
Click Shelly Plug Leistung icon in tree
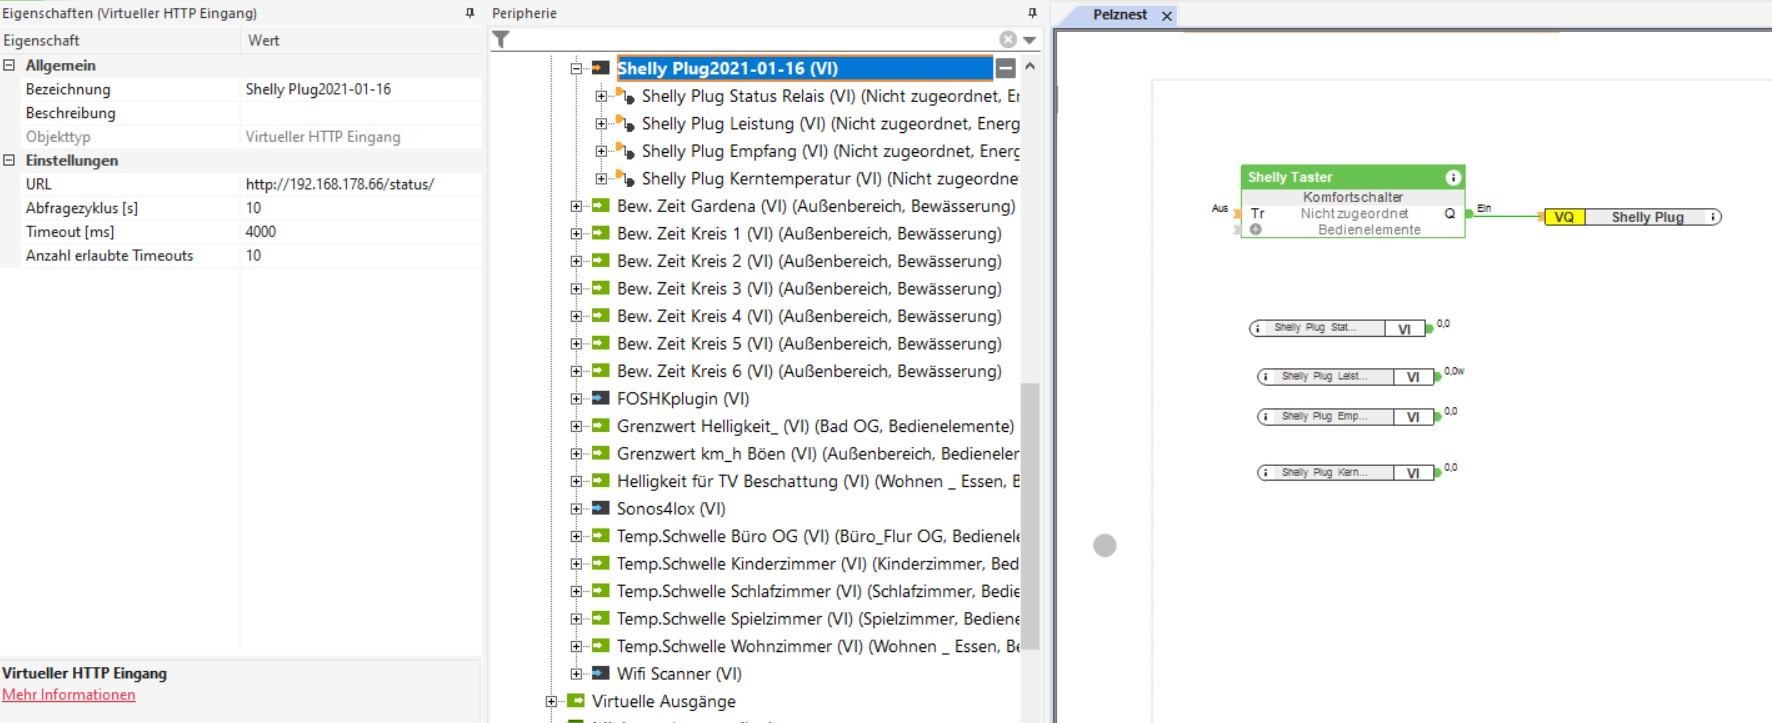(x=625, y=124)
